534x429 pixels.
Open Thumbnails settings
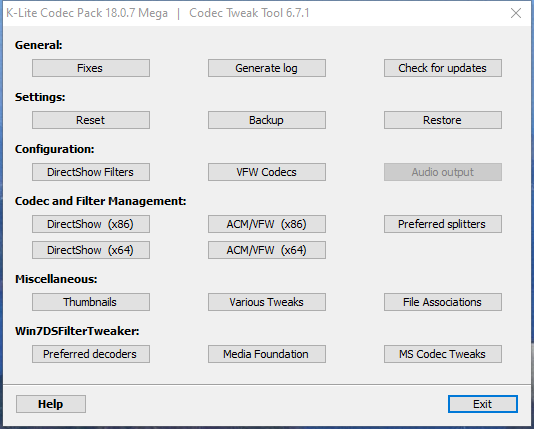(91, 302)
